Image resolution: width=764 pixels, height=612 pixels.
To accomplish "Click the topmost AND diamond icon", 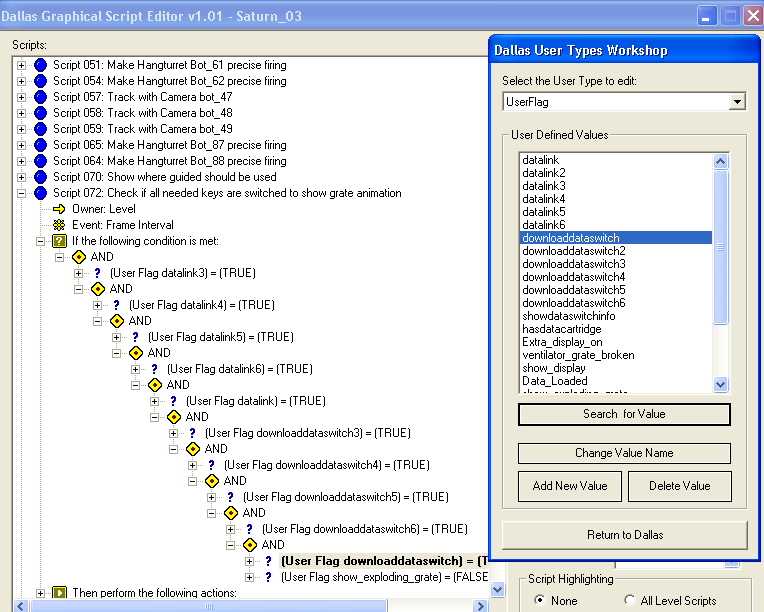I will point(78,257).
